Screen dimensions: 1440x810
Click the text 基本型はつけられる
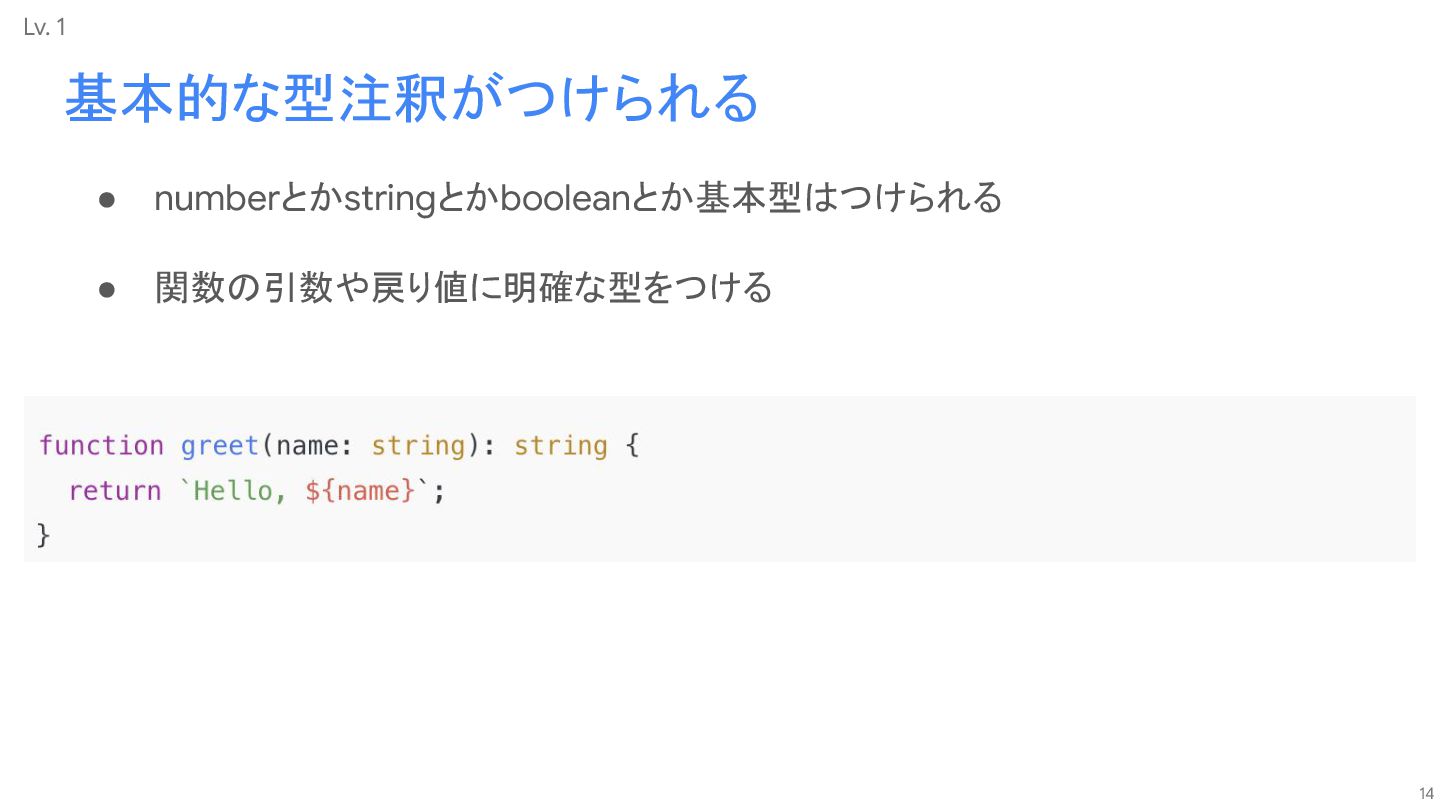[x=849, y=199]
